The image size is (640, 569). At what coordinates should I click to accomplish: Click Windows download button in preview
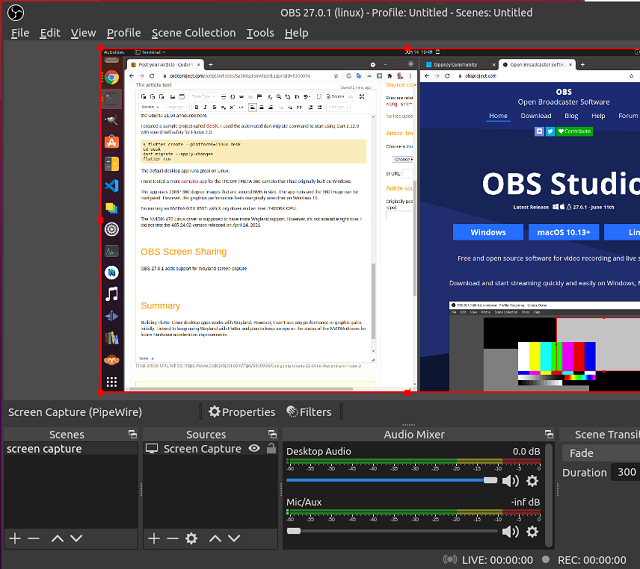coord(488,232)
